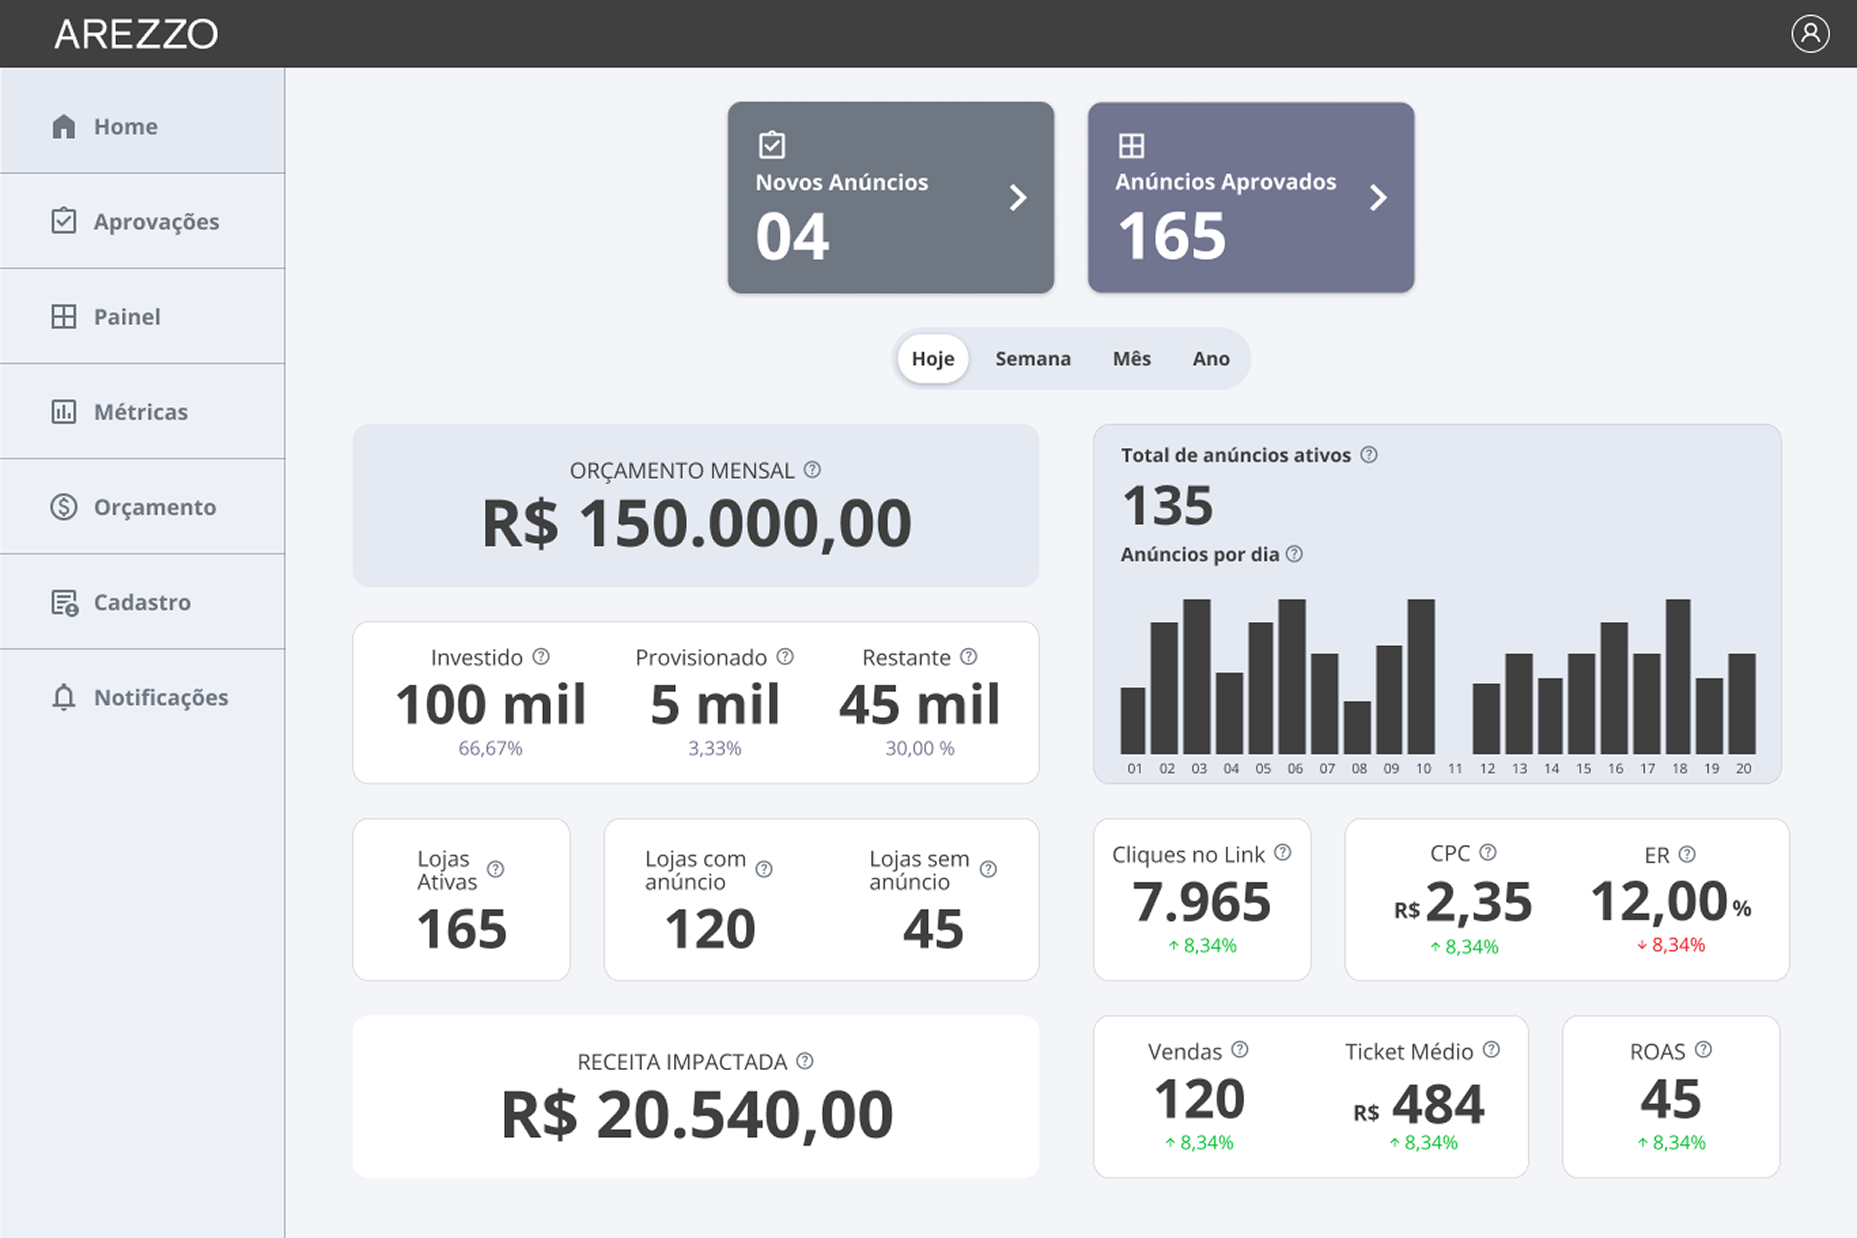This screenshot has height=1238, width=1857.
Task: Expand Anúncios Aprovados with its chevron arrow
Action: (1378, 197)
